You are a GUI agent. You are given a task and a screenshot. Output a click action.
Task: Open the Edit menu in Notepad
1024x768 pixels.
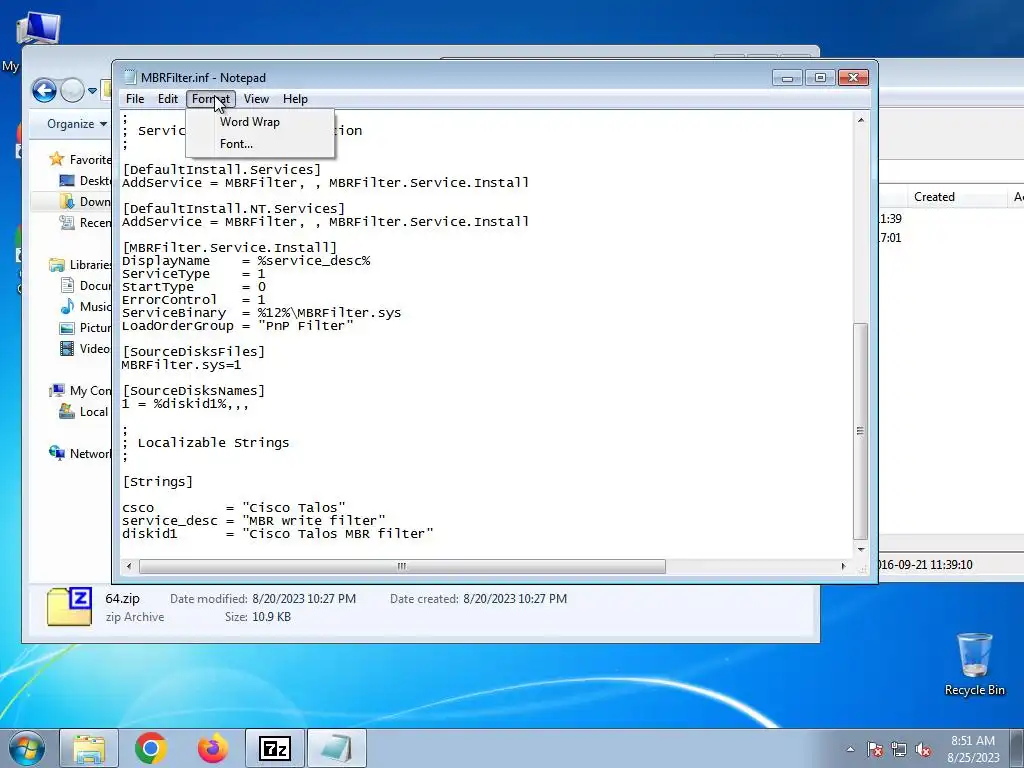168,99
